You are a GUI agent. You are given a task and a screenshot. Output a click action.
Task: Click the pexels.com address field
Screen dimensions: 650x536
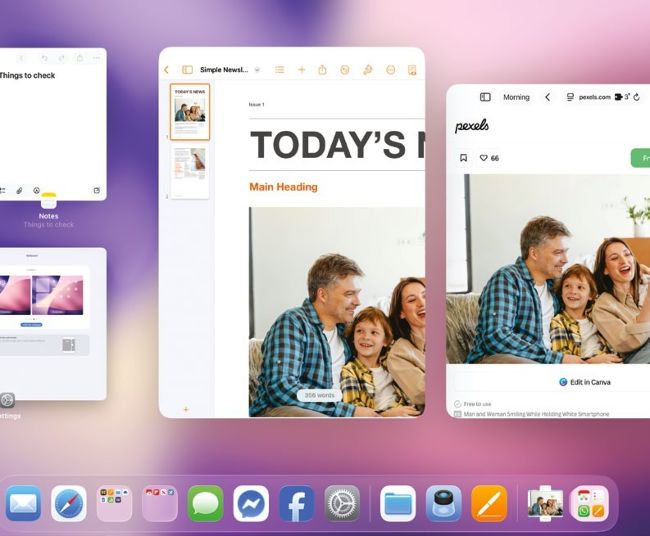[x=595, y=97]
